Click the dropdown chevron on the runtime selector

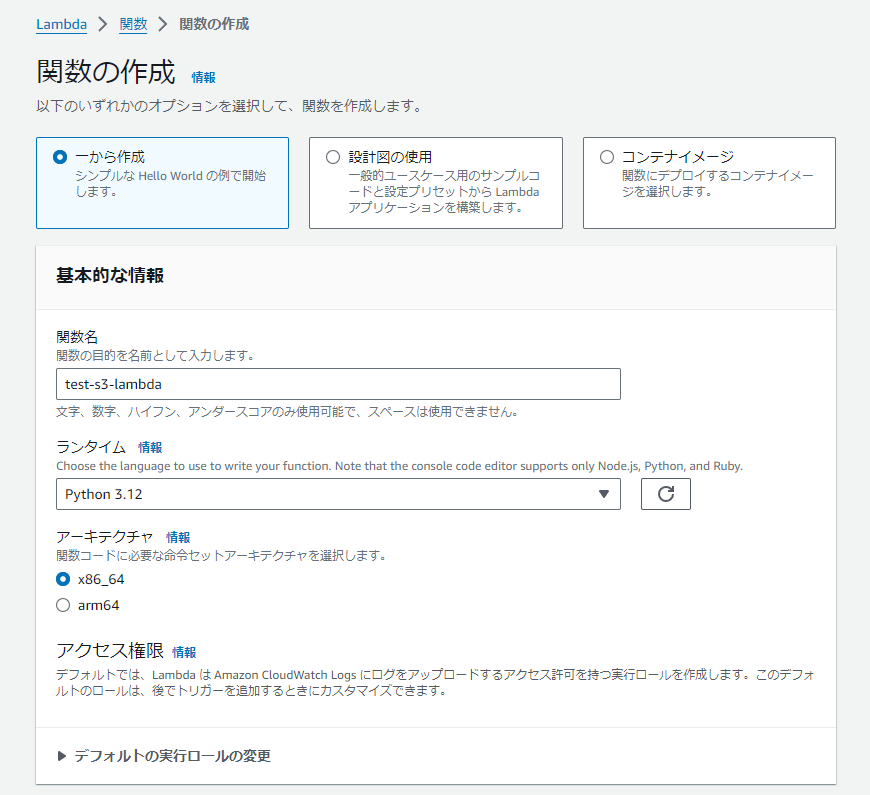tap(604, 493)
